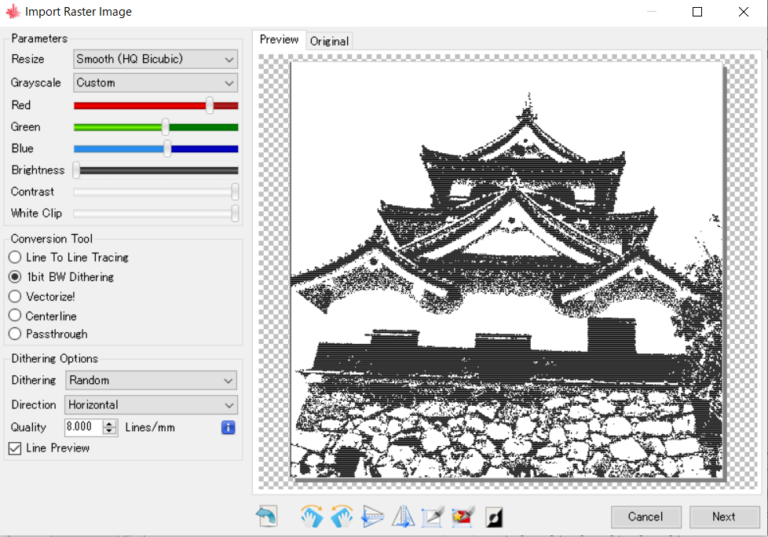Uncheck the Line Preview checkbox
Image resolution: width=768 pixels, height=537 pixels.
[15, 449]
